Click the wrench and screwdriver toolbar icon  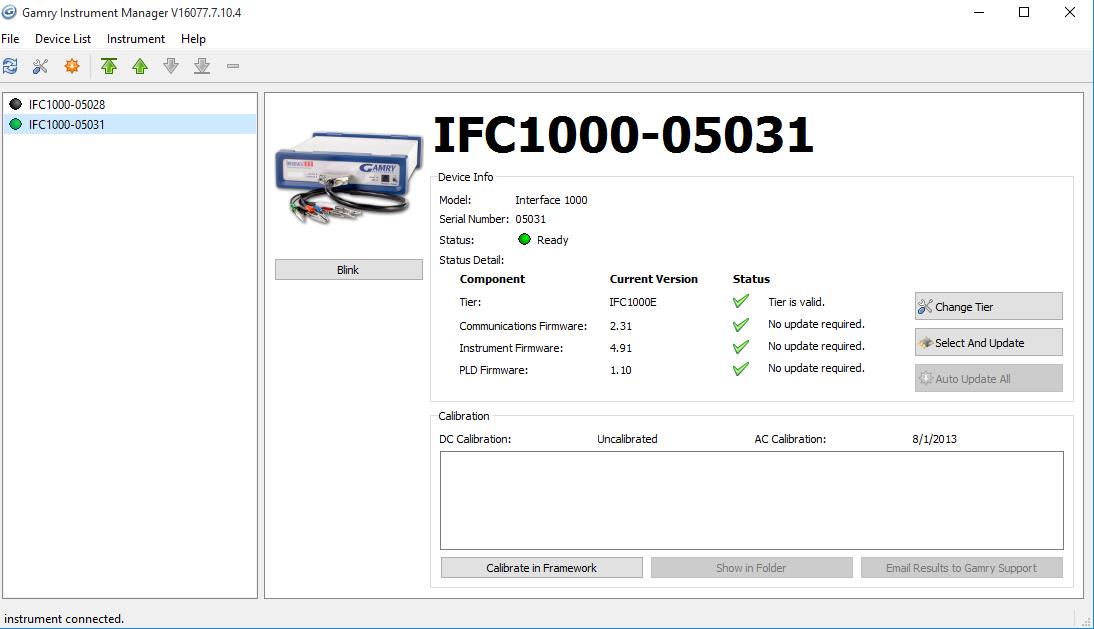(40, 66)
